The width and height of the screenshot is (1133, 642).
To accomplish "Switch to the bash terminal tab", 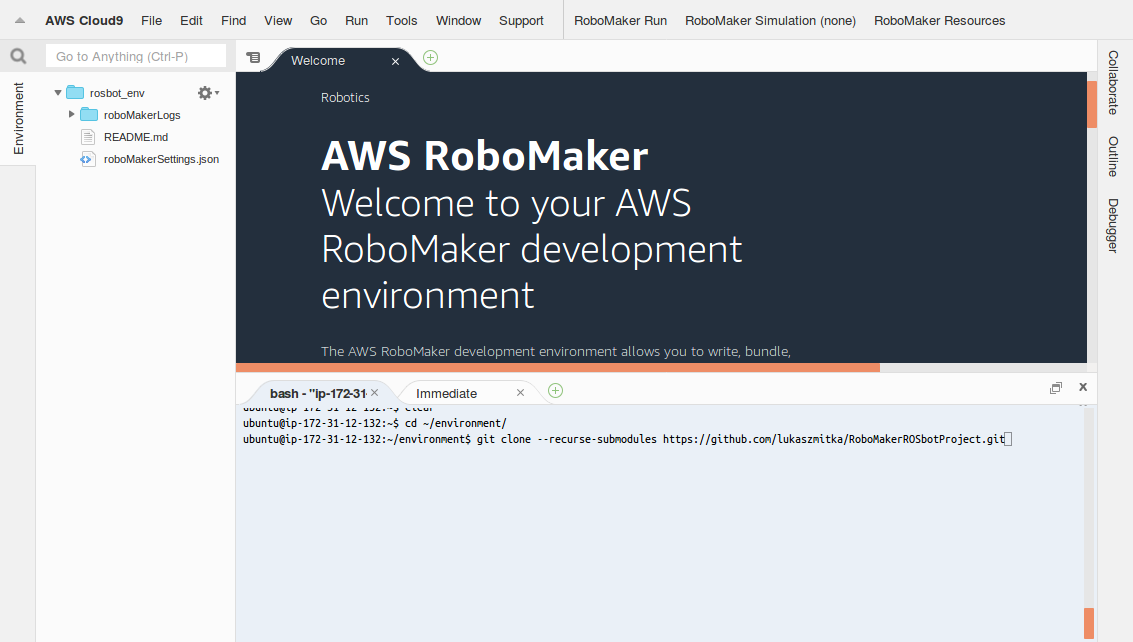I will pos(318,393).
